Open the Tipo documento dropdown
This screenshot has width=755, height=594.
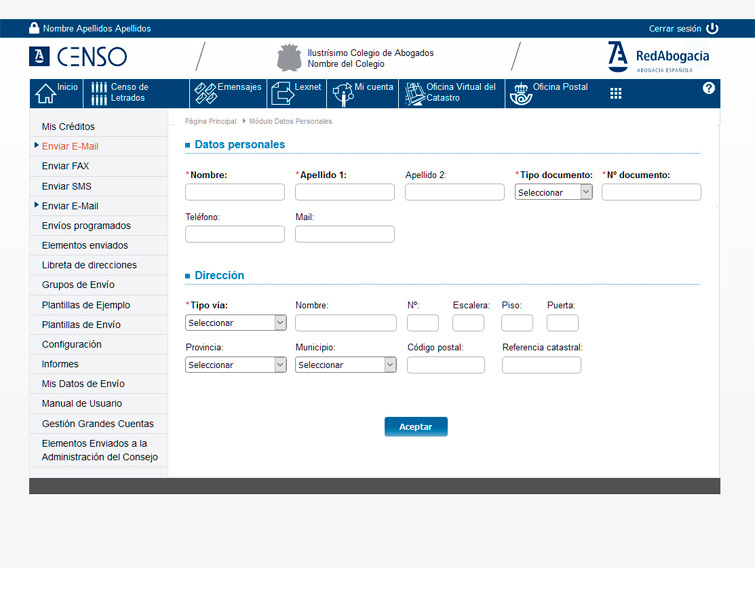point(553,192)
